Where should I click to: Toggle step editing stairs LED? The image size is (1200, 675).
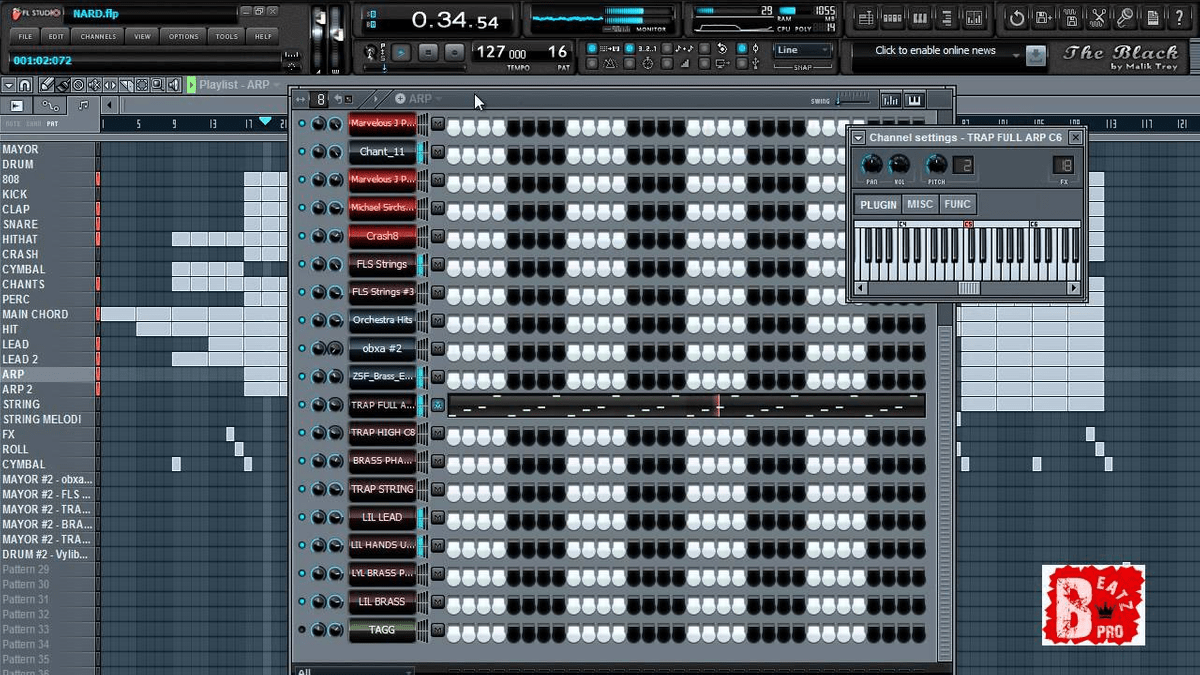(667, 63)
